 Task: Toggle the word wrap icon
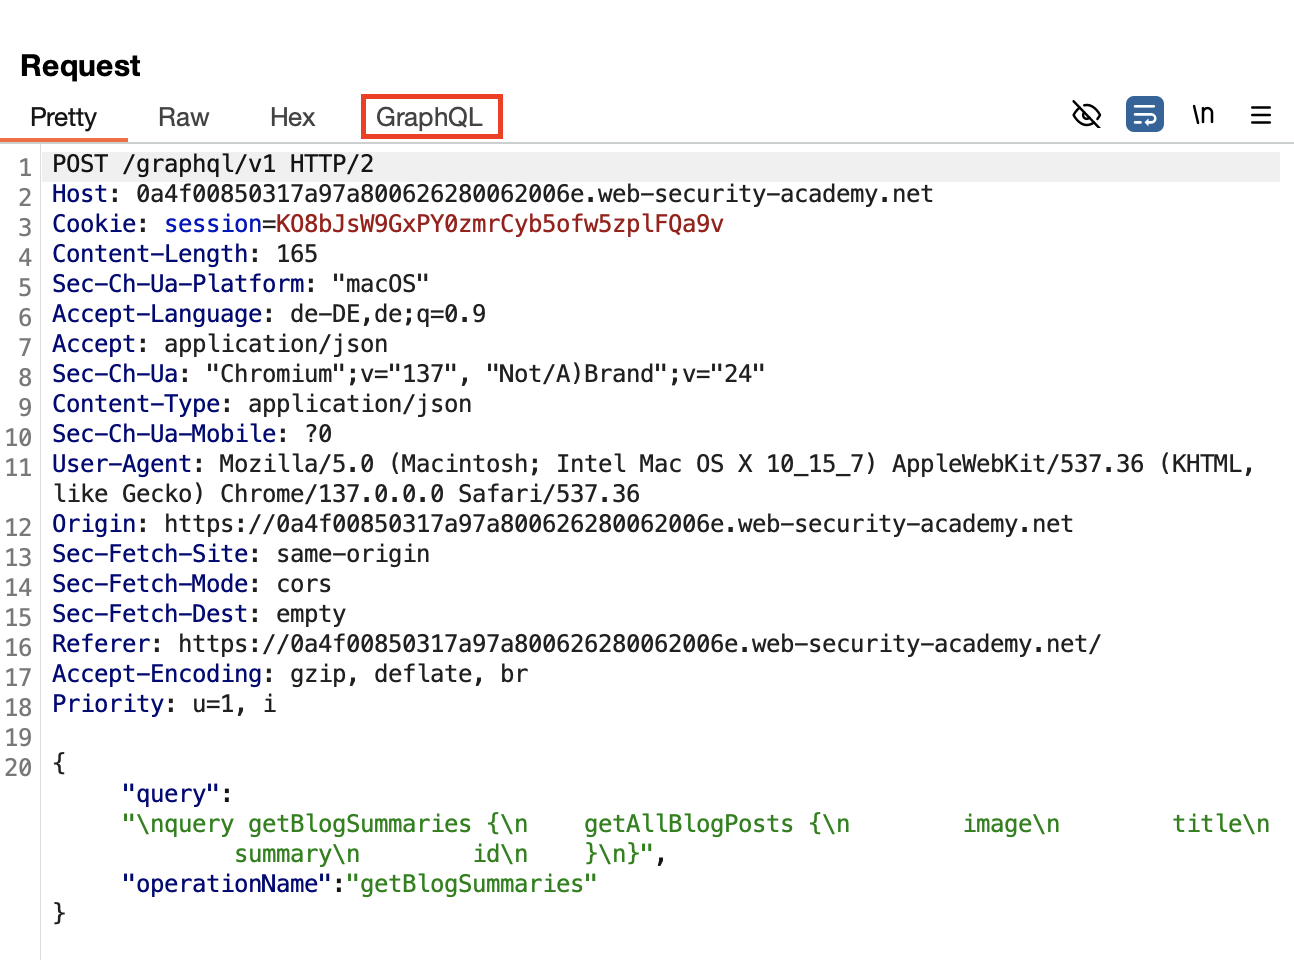(1144, 115)
